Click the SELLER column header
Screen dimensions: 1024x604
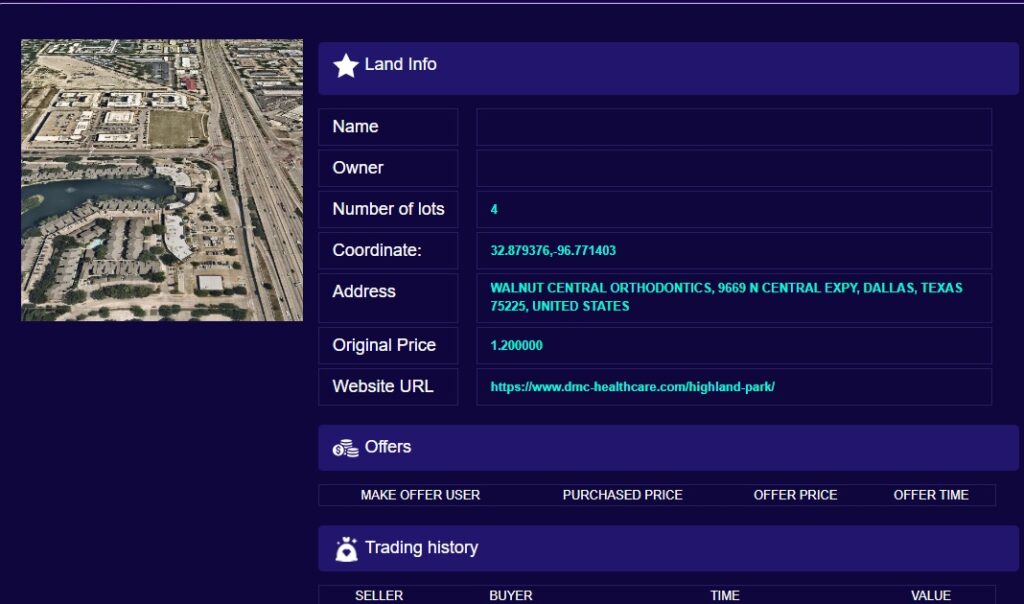379,595
